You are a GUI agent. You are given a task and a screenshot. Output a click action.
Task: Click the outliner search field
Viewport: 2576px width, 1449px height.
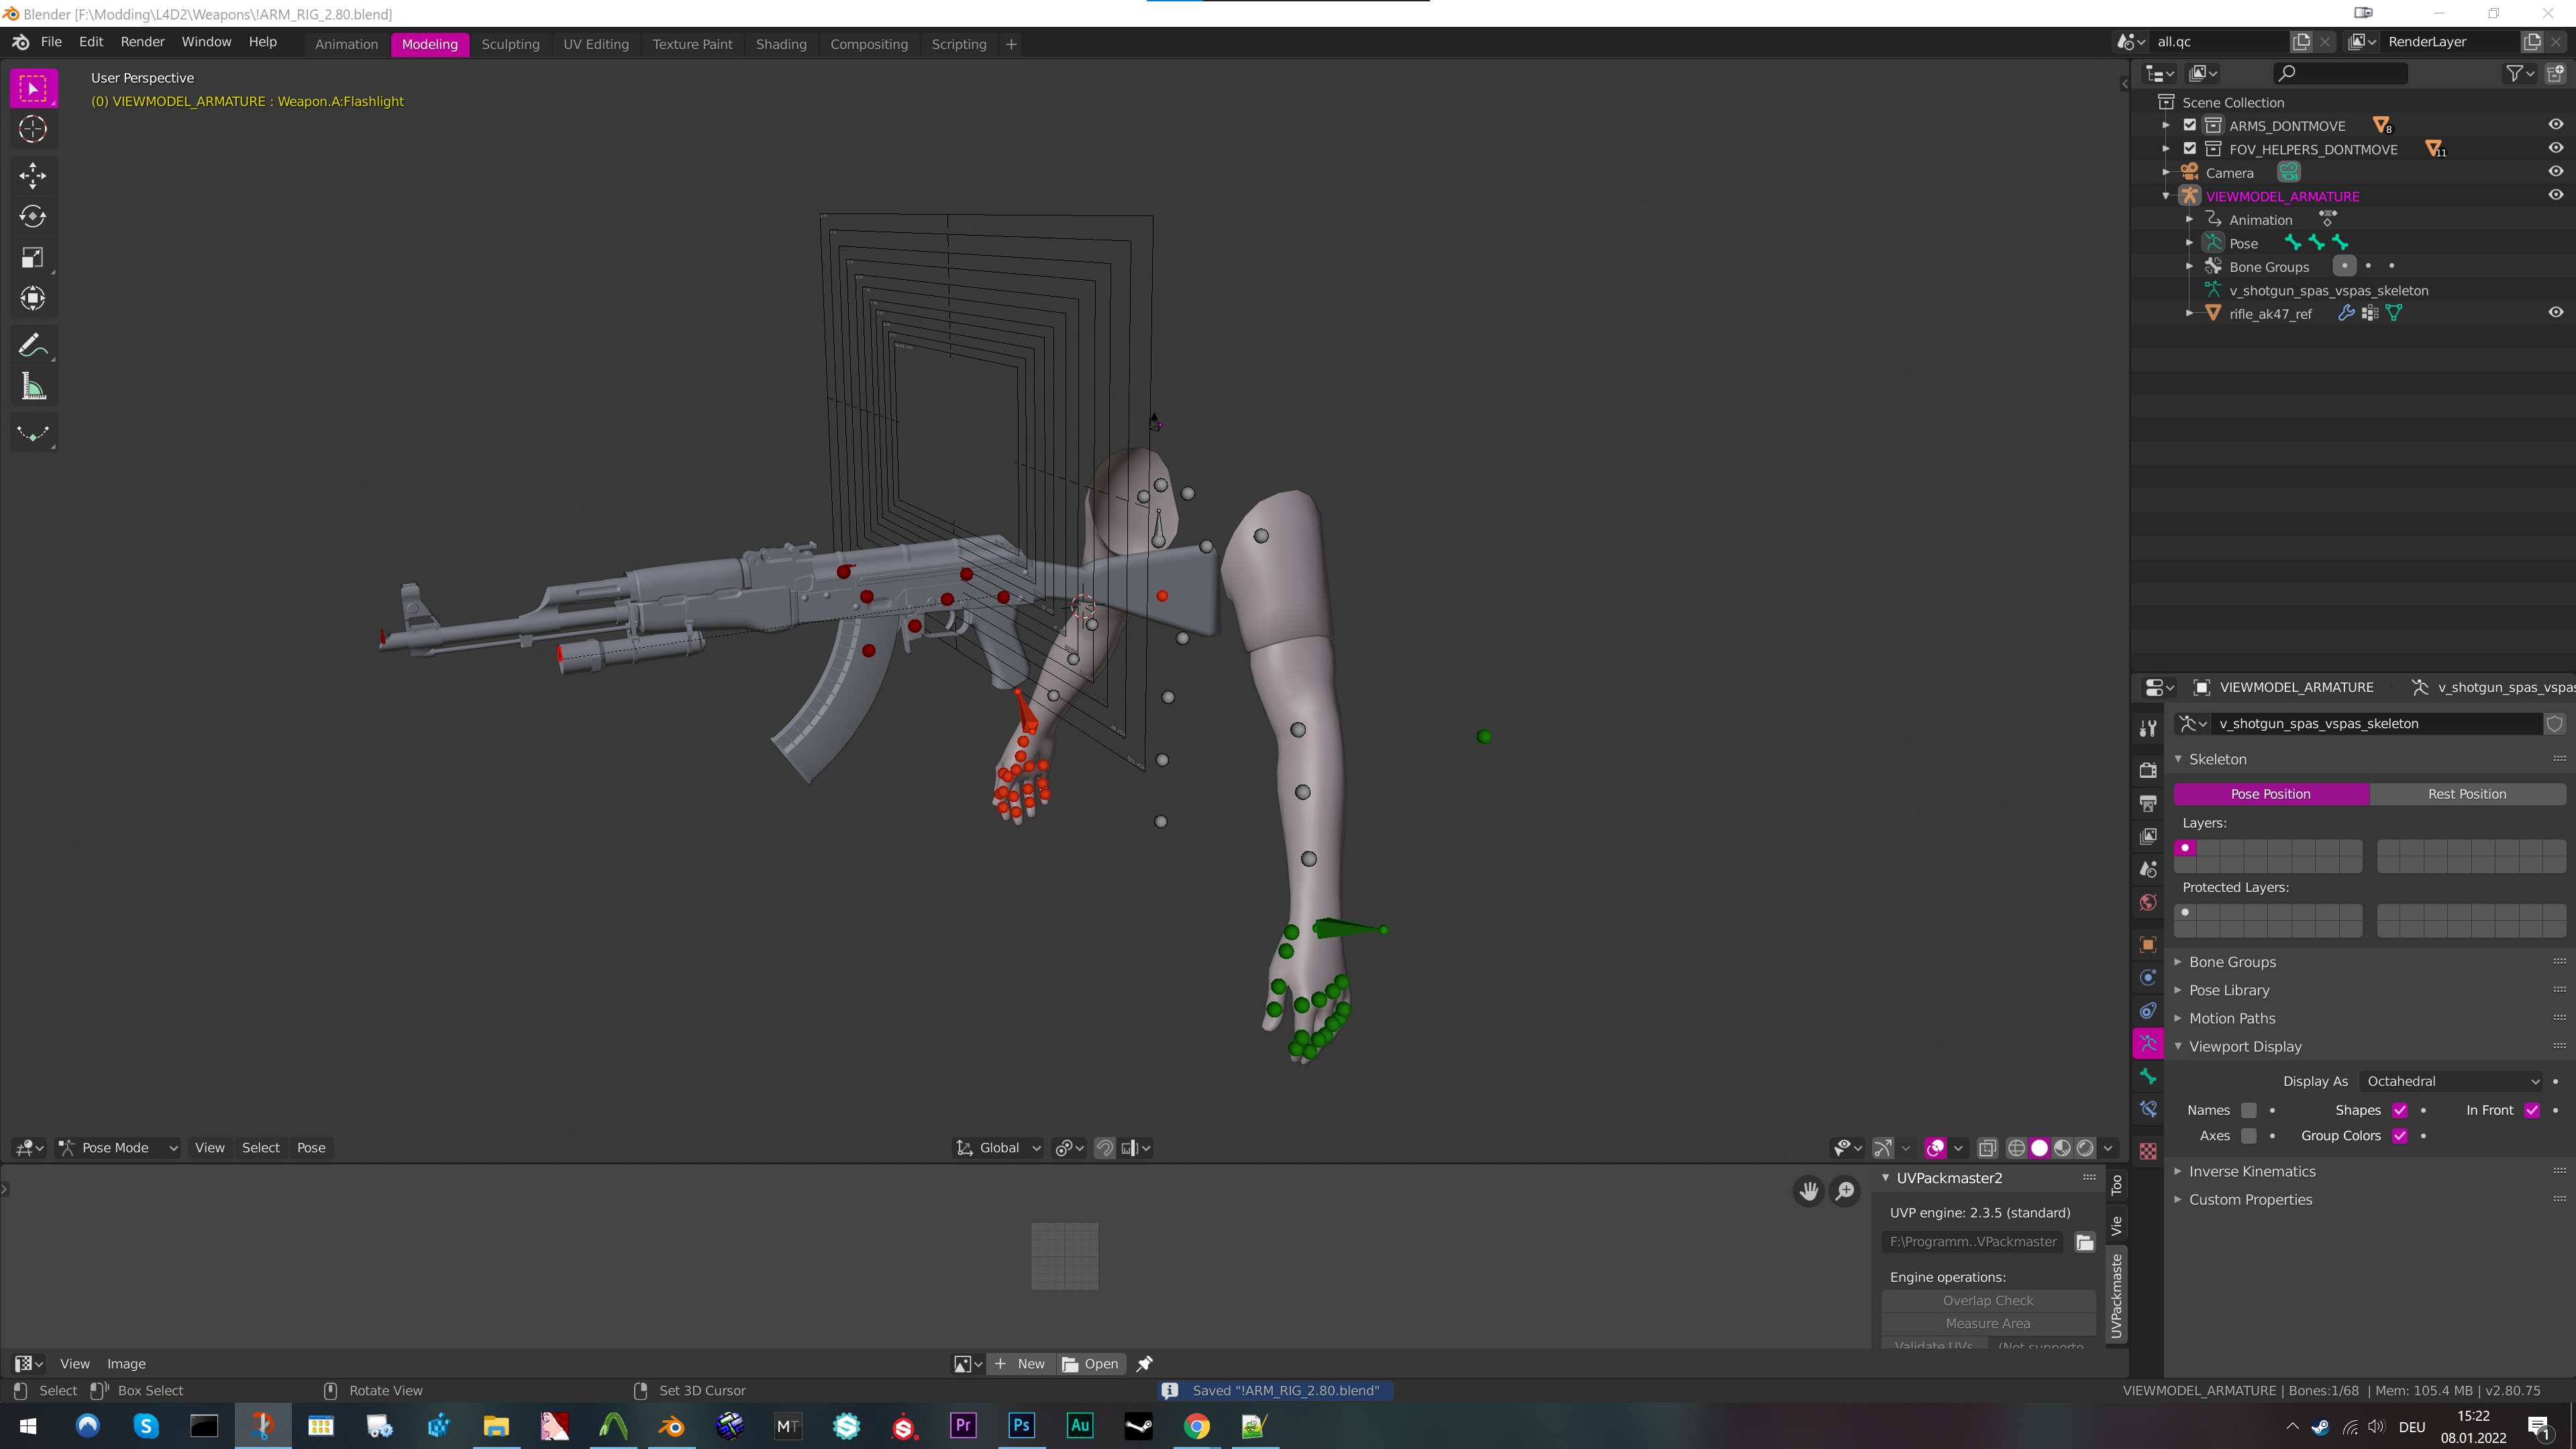[x=2340, y=73]
